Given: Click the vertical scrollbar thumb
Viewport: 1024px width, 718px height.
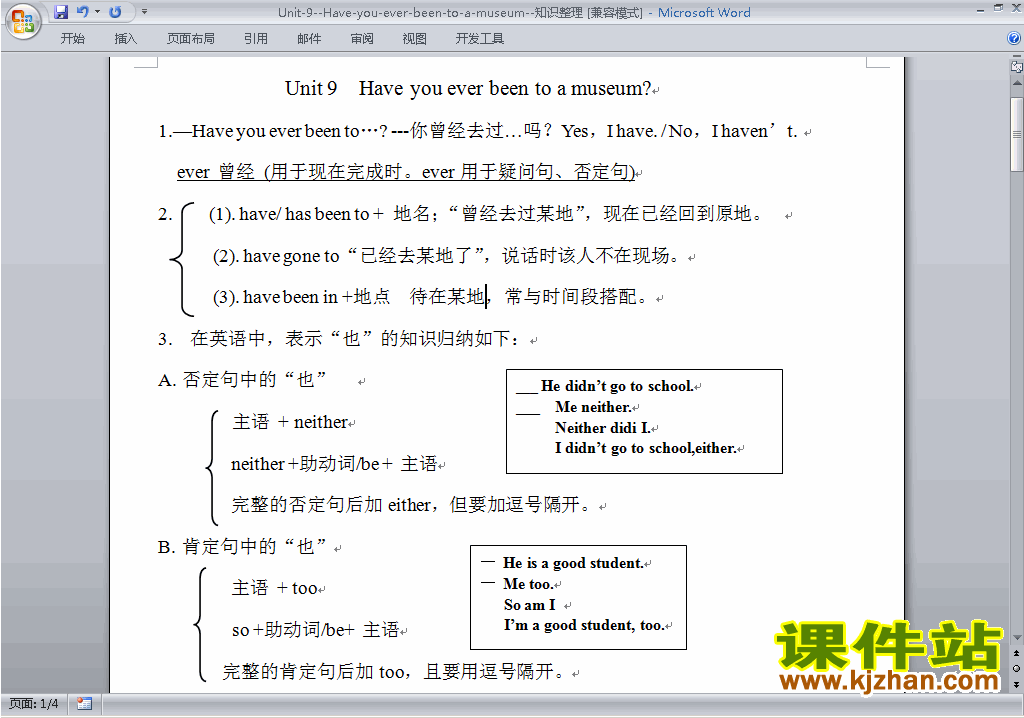Looking at the screenshot, I should pyautogui.click(x=1017, y=134).
